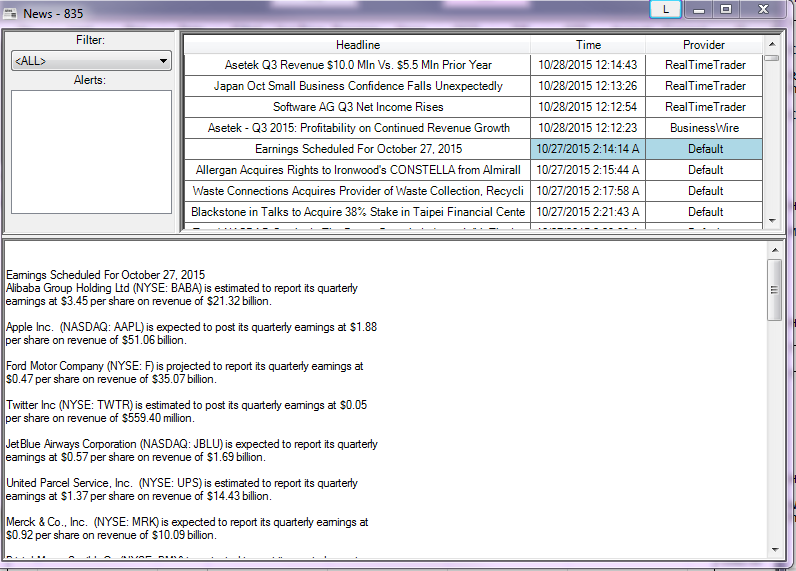
Task: Click highlighted time cell 10/27/2015 2:14:14 A
Action: pos(588,149)
